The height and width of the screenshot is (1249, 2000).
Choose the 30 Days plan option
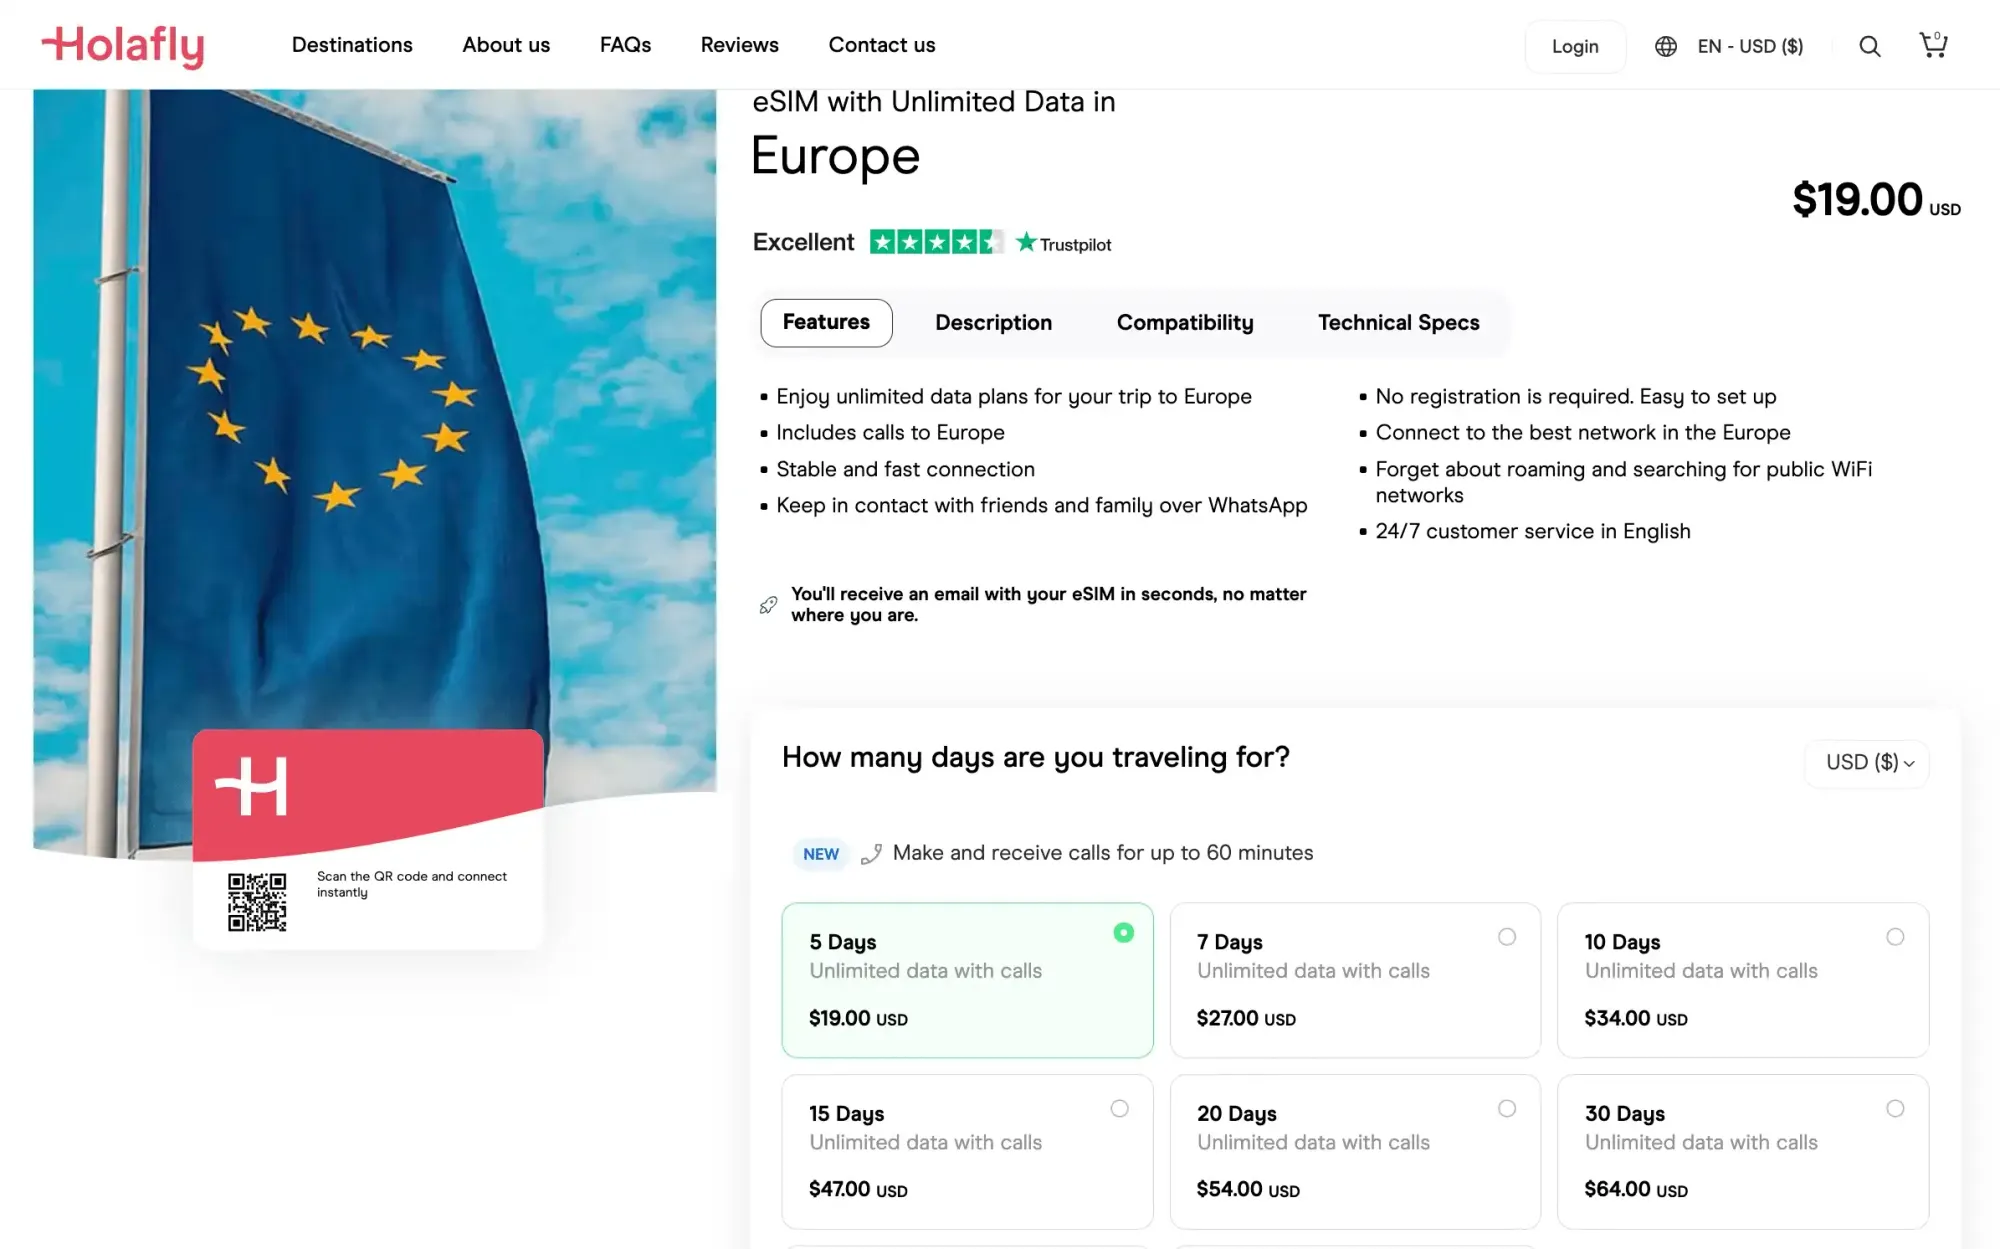[x=1742, y=1151]
